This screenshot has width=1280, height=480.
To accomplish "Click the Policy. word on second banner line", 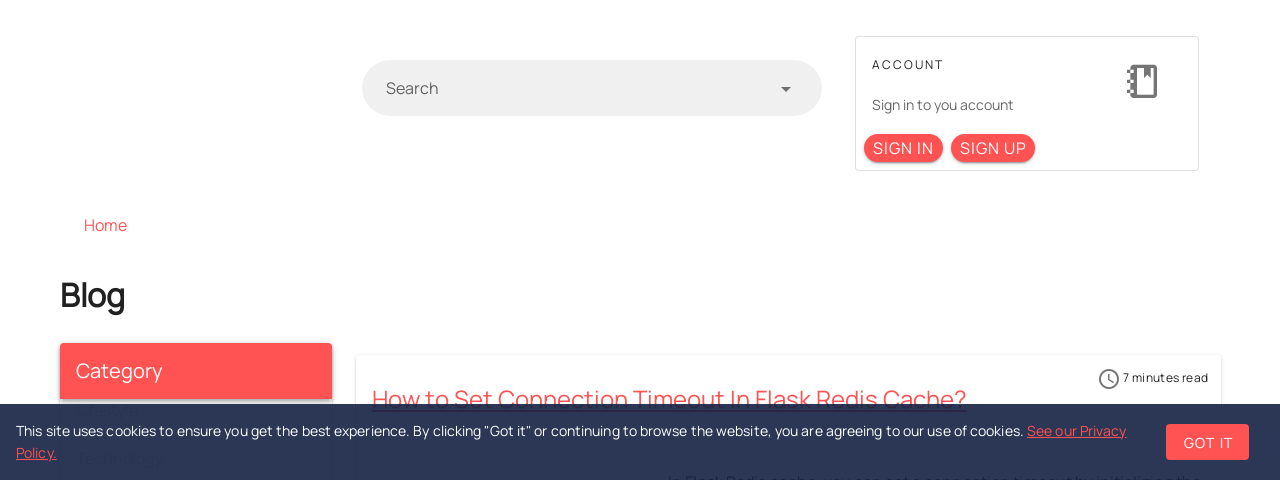I will [36, 453].
